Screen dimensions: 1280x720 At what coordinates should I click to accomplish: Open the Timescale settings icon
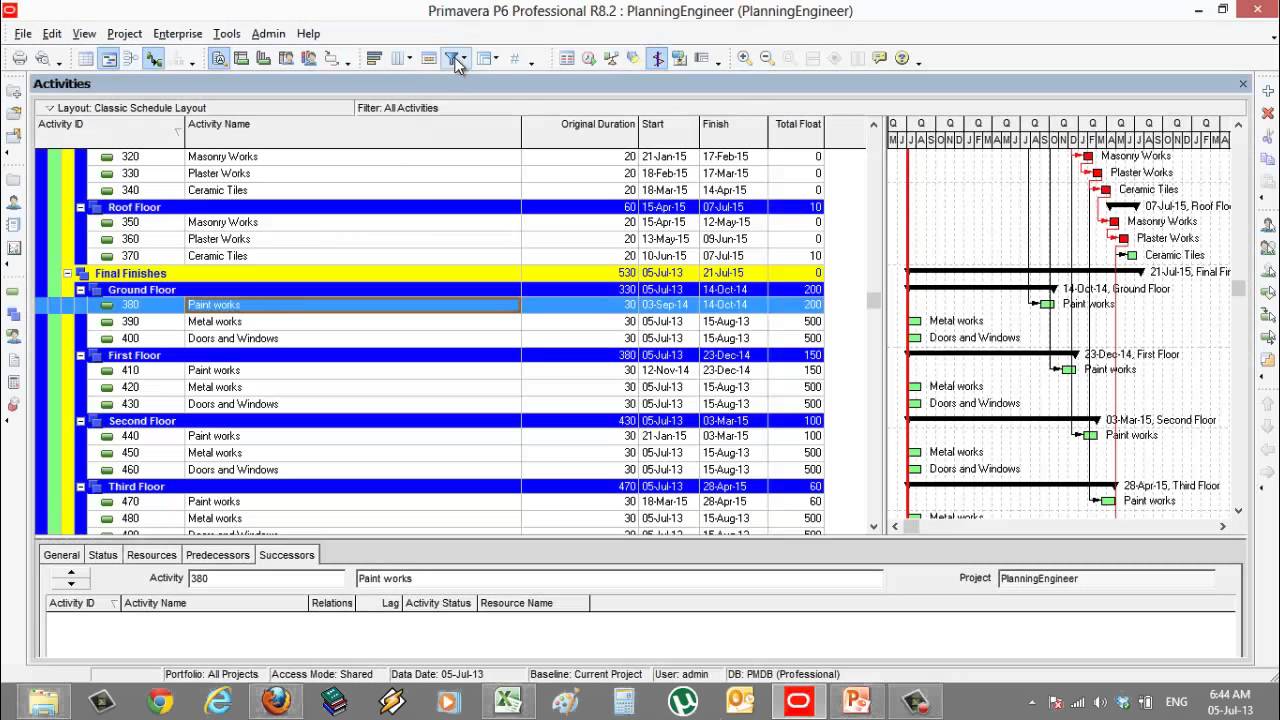429,59
